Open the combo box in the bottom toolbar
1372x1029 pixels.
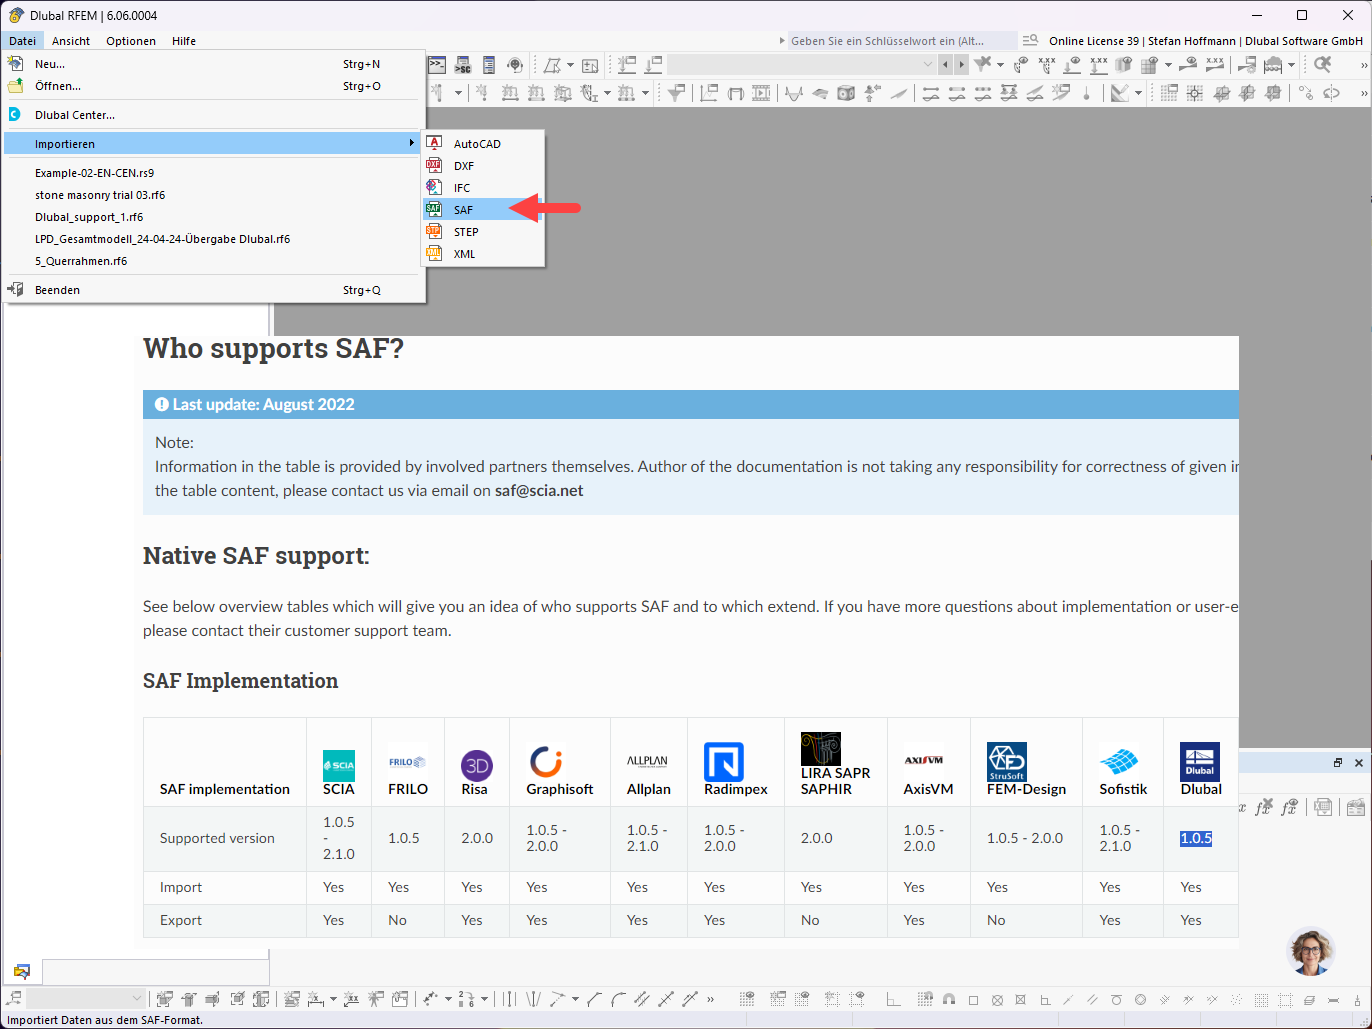click(x=85, y=998)
